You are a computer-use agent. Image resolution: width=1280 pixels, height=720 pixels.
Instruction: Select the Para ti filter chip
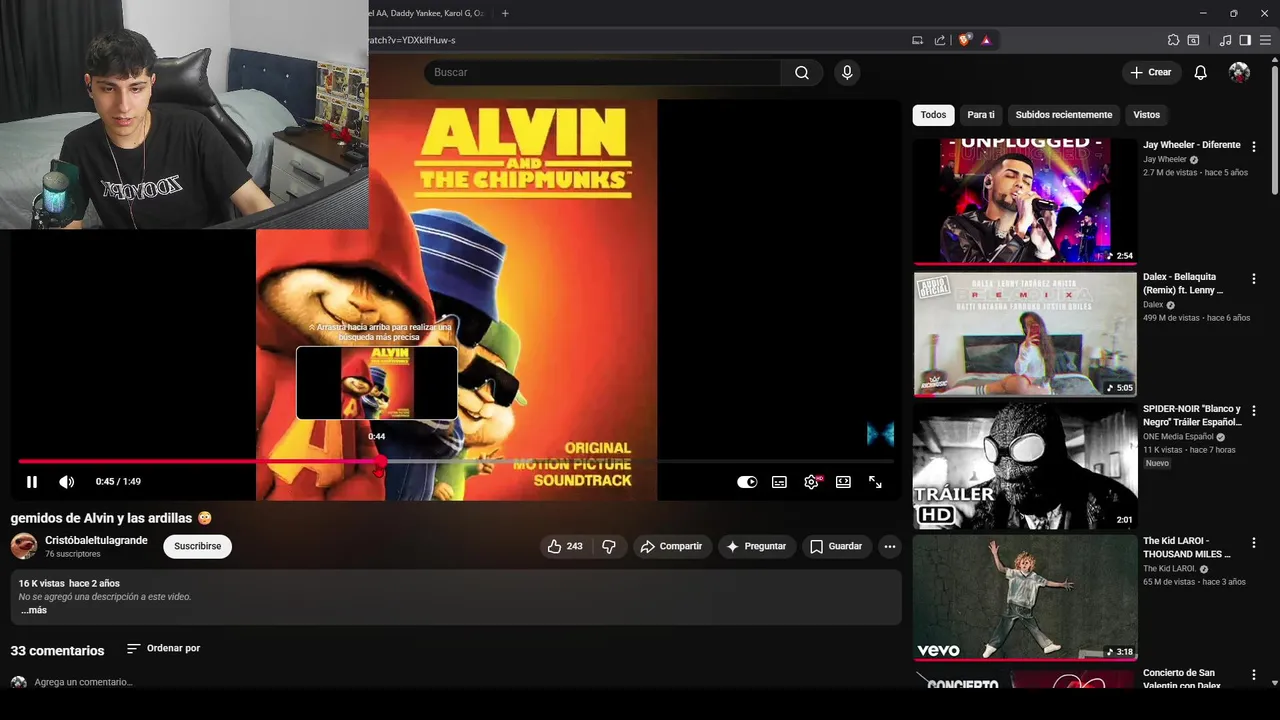point(981,115)
